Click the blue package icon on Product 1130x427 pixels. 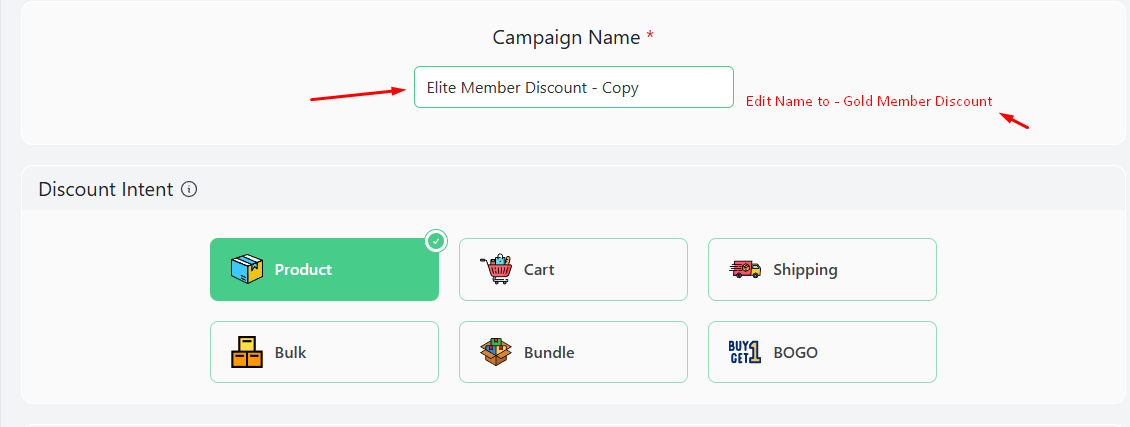[x=246, y=269]
